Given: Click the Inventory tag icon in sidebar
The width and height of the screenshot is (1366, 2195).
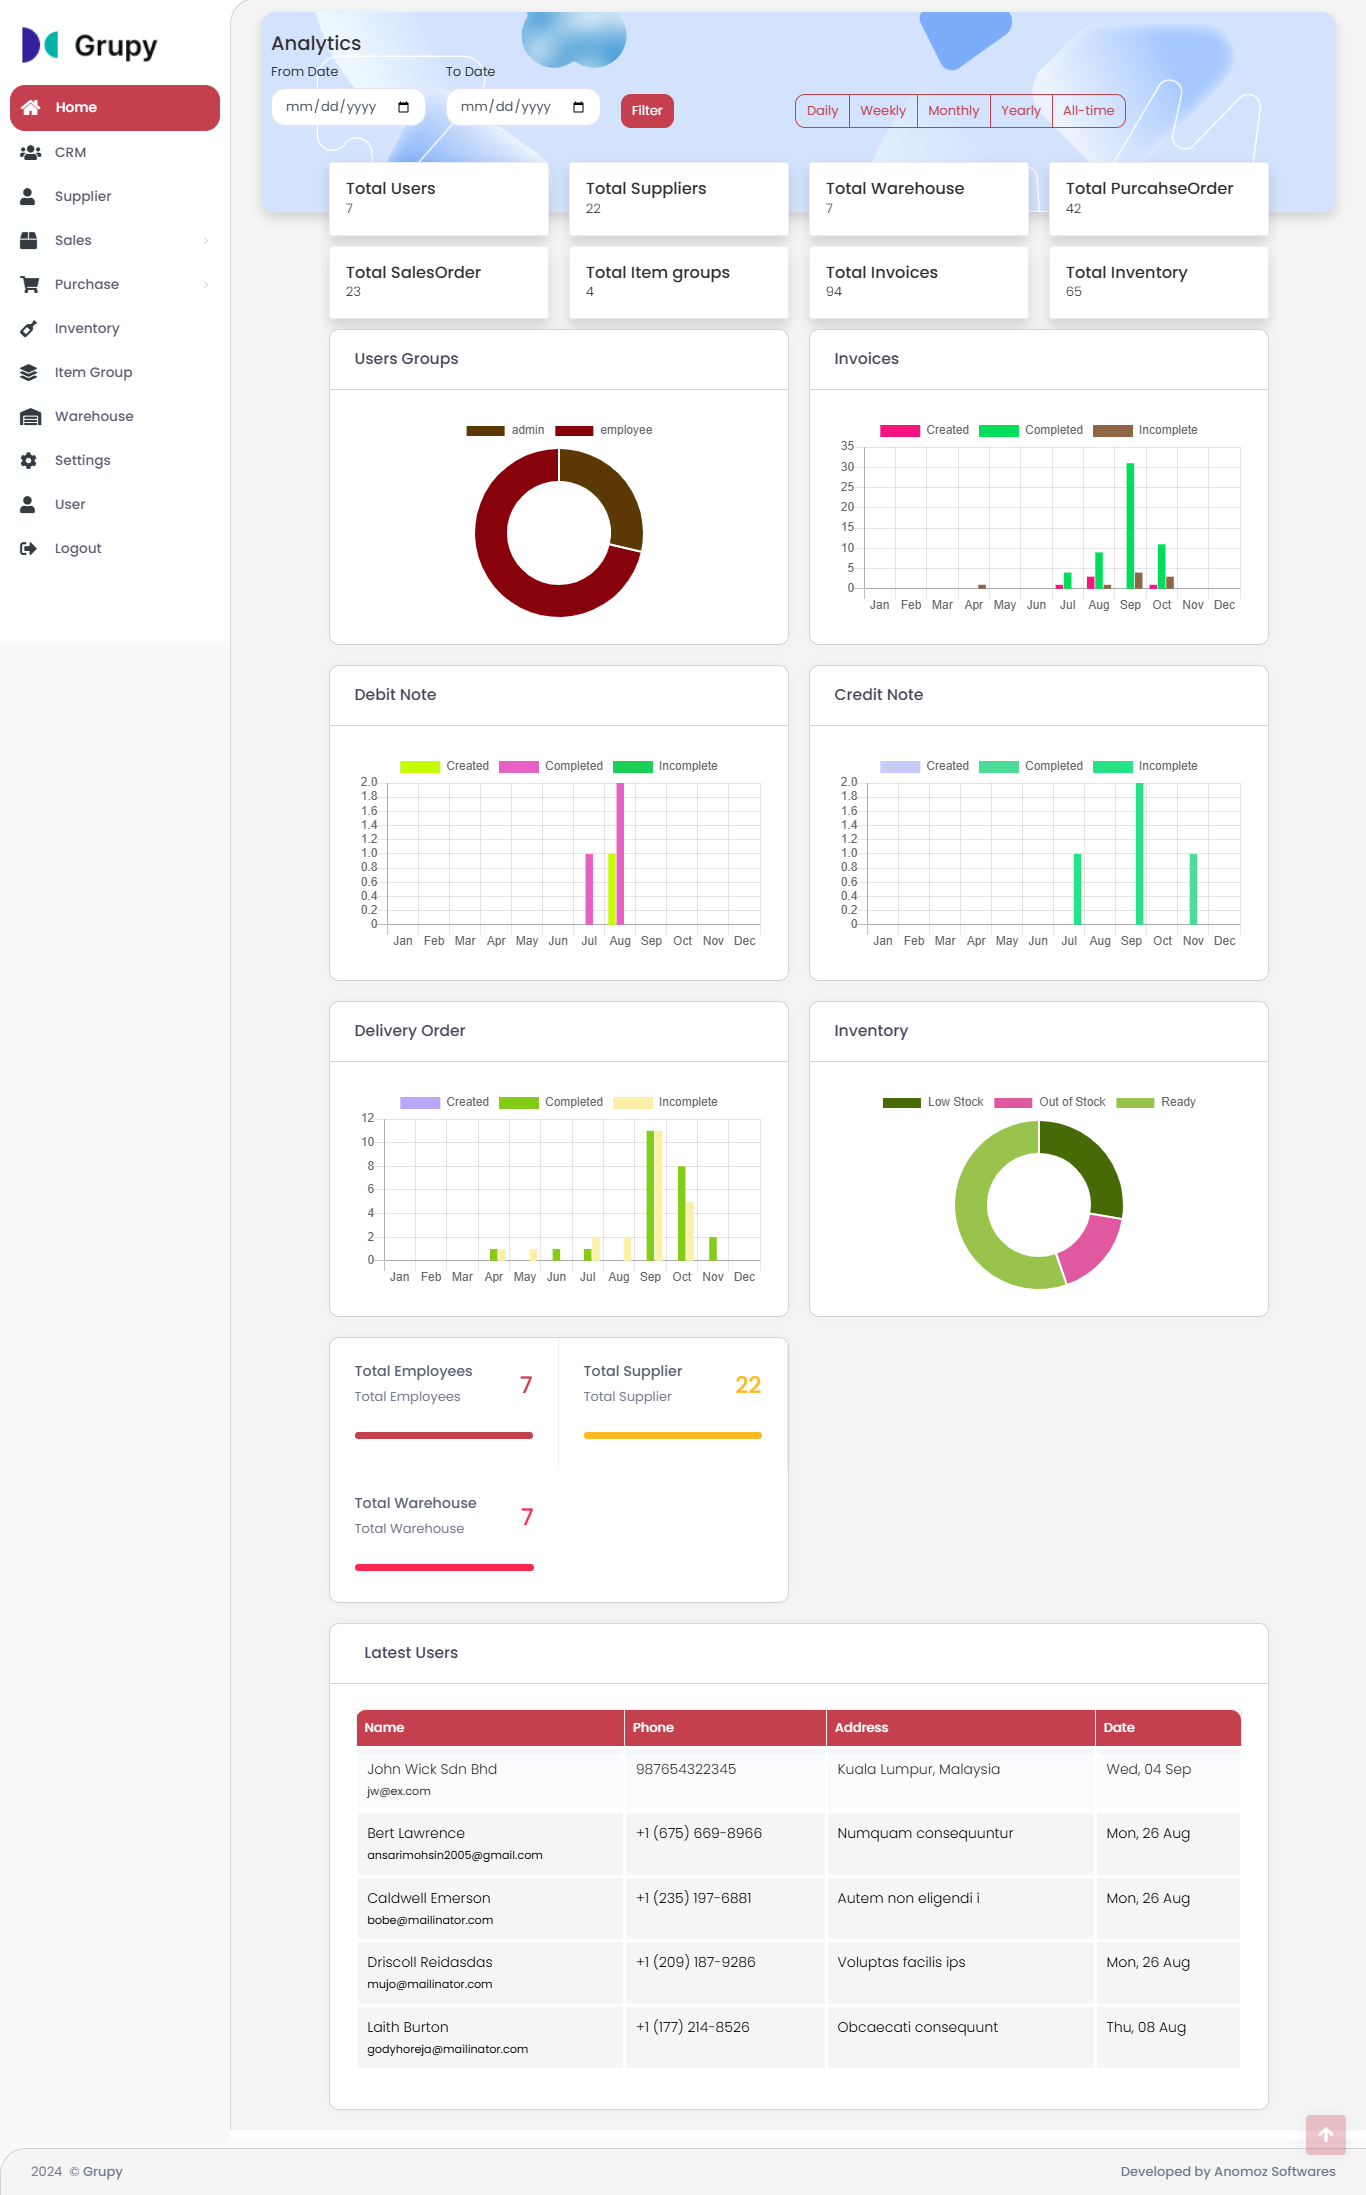Looking at the screenshot, I should coord(29,329).
